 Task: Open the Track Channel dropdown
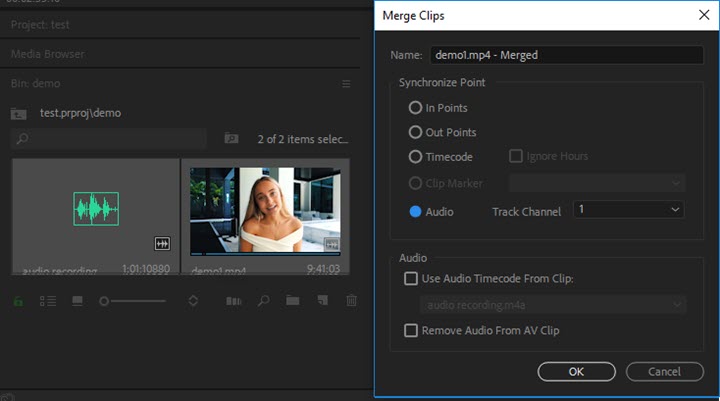[x=629, y=210]
